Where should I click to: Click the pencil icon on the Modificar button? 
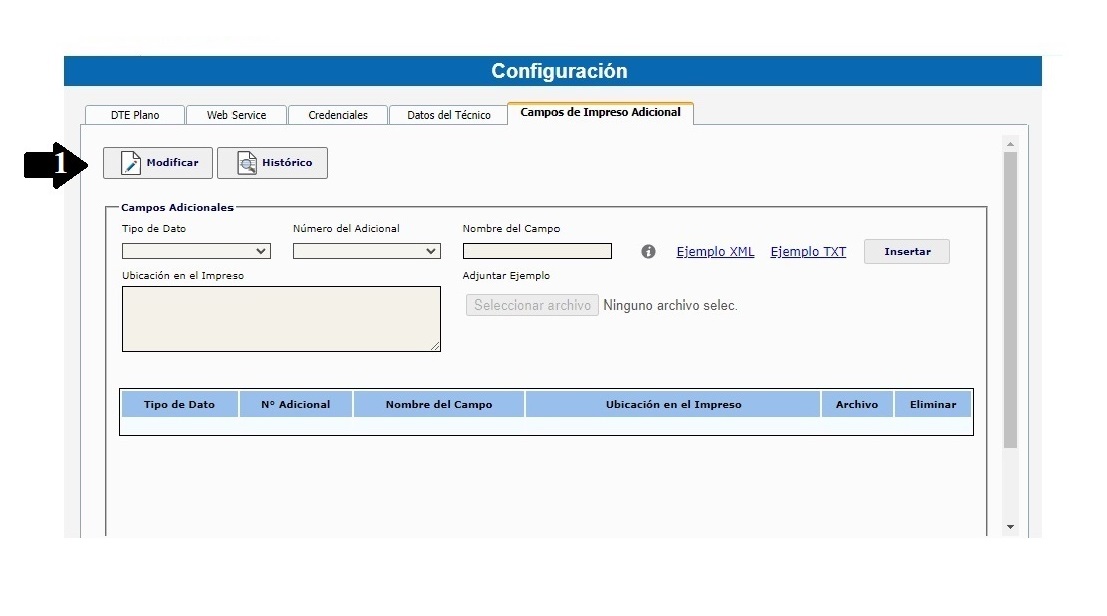(131, 162)
